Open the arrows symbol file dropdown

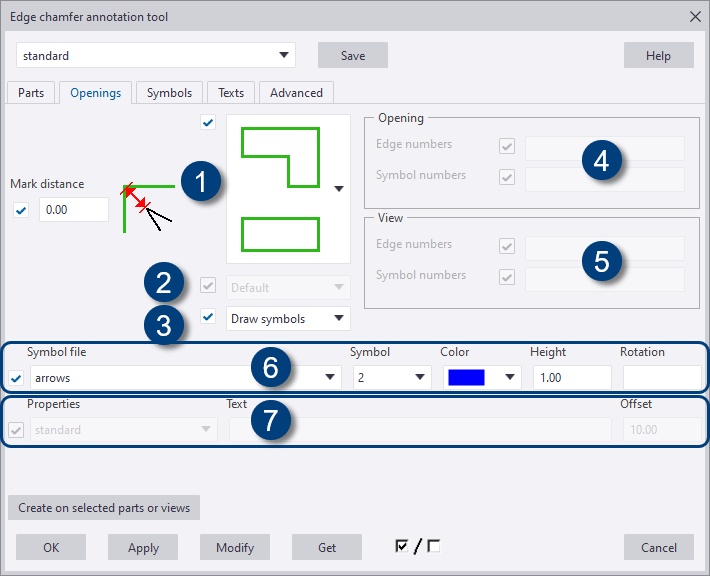point(186,377)
